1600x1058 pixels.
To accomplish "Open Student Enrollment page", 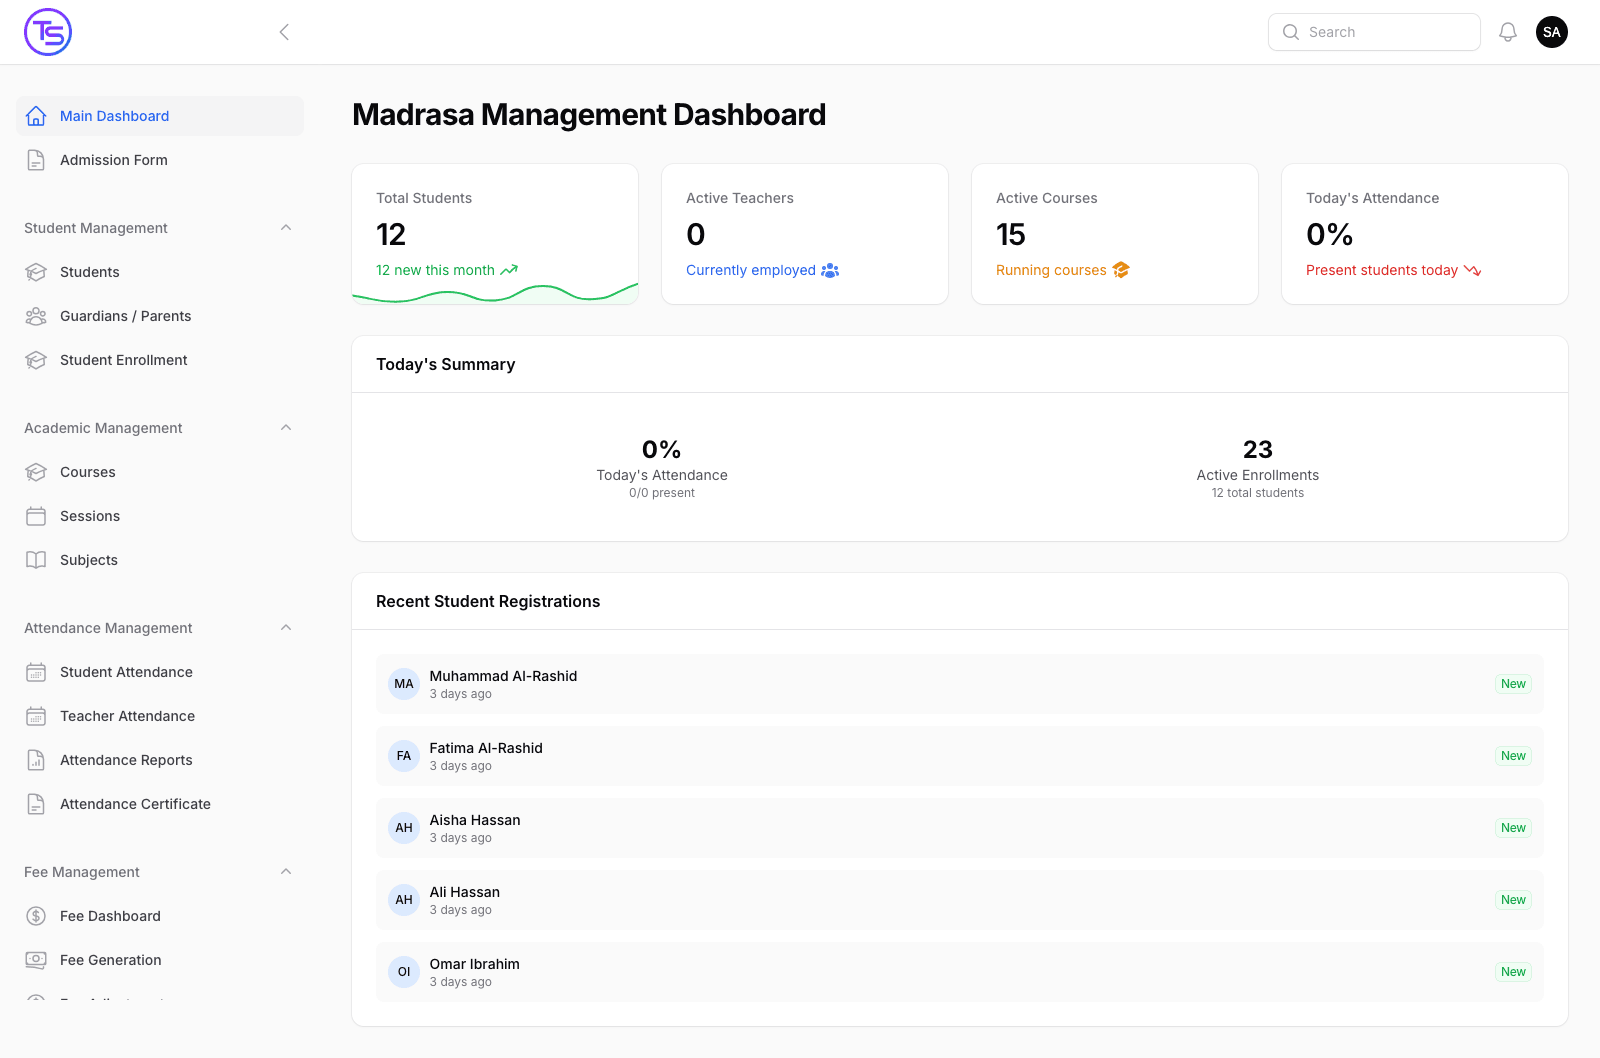I will tap(160, 360).
